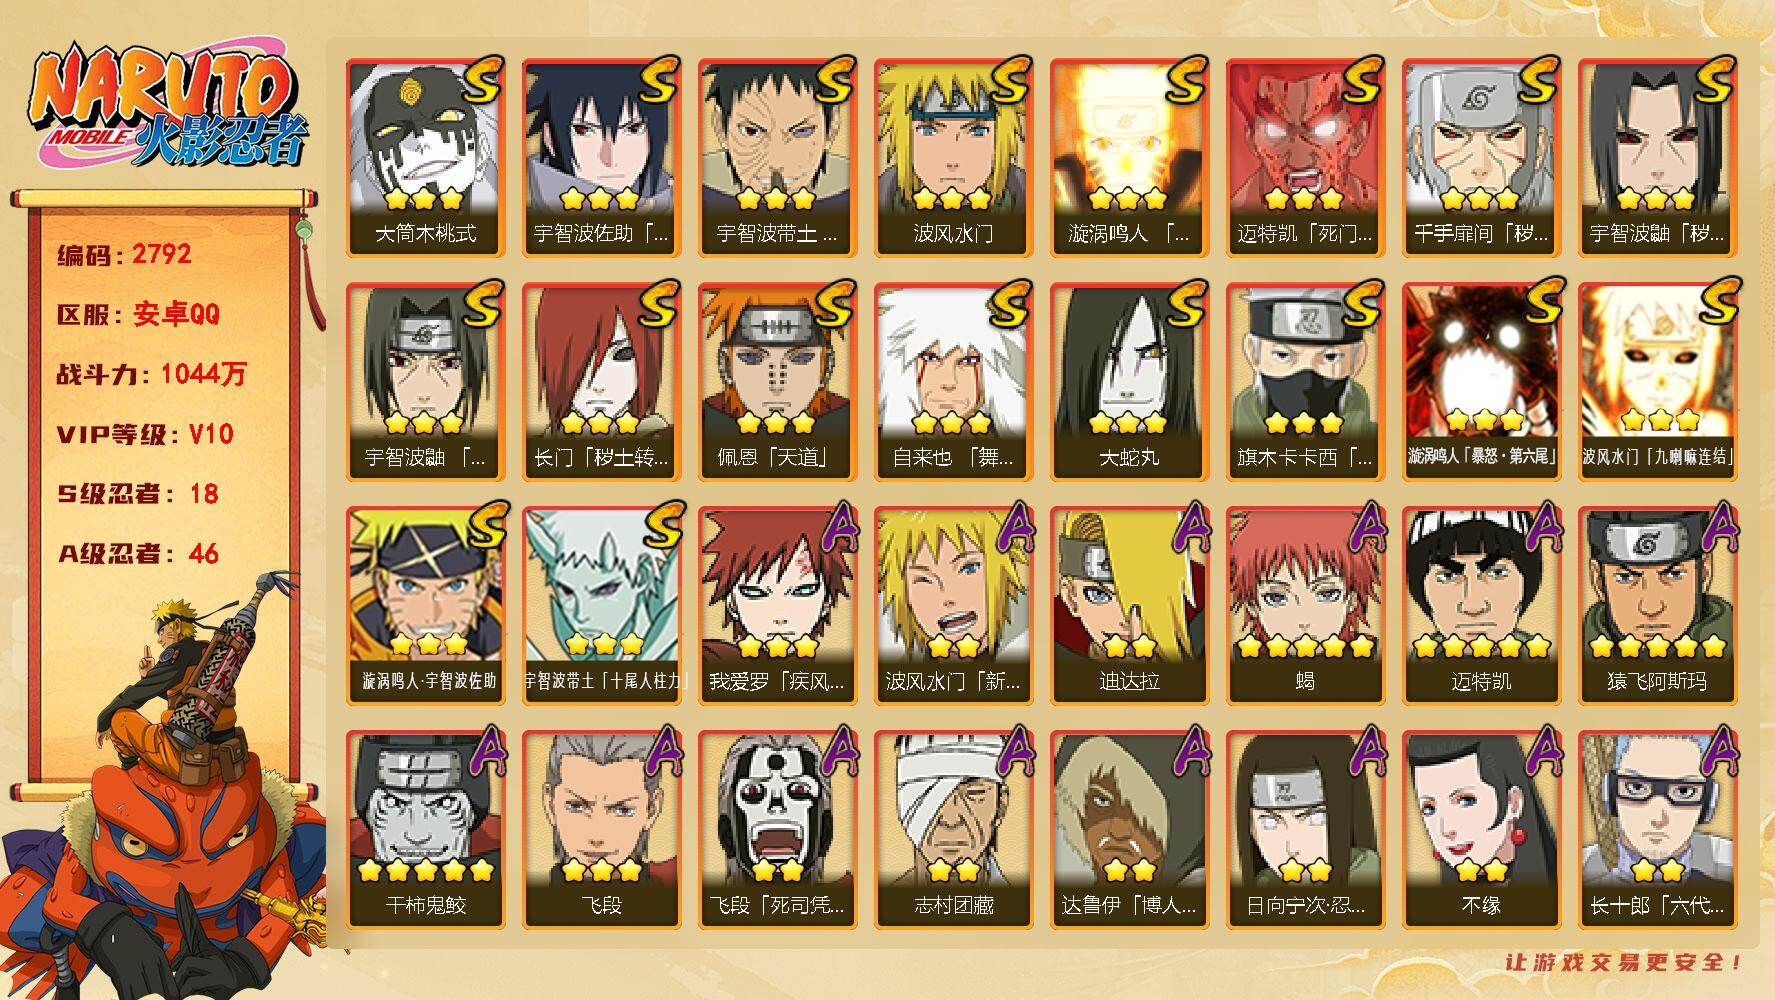
Task: Open the 波风水门 S-rank ninja portrait
Action: tap(954, 158)
